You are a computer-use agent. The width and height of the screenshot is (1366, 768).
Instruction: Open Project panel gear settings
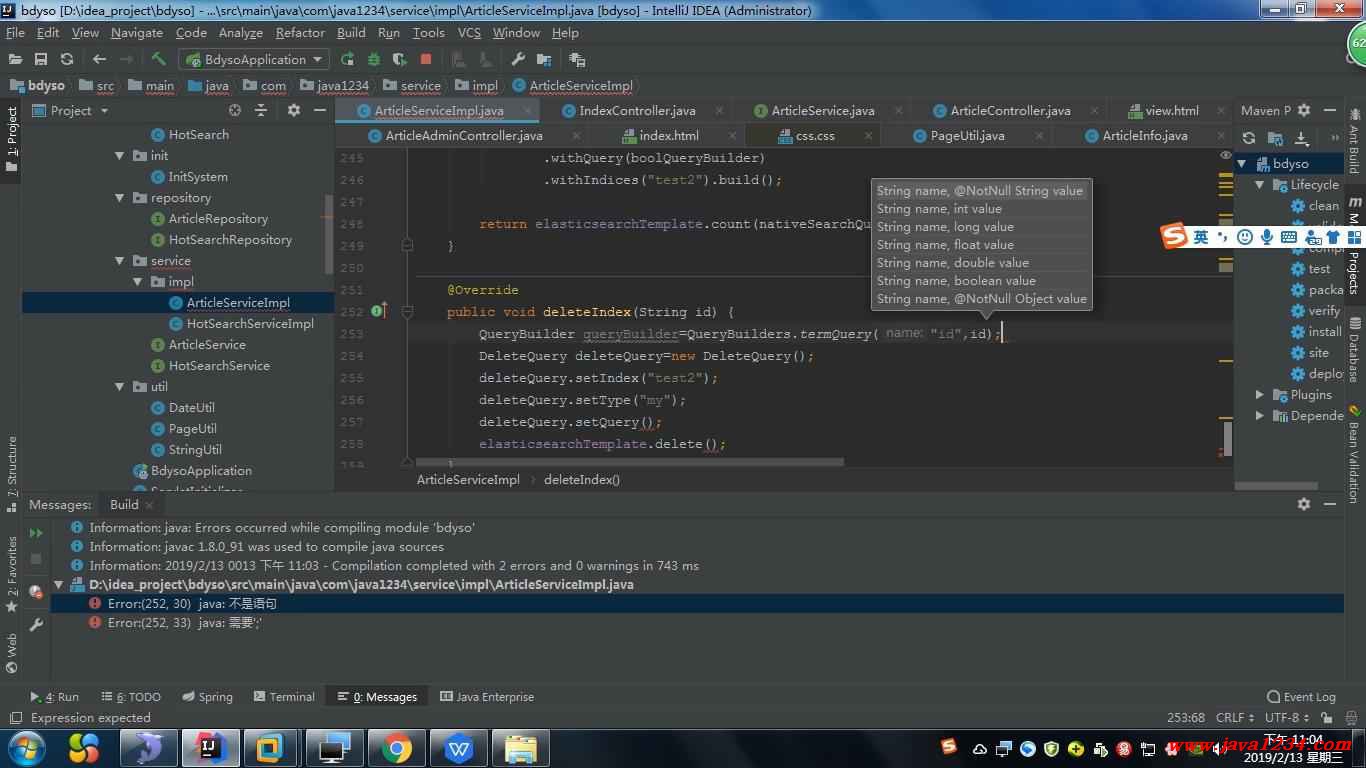coord(293,110)
